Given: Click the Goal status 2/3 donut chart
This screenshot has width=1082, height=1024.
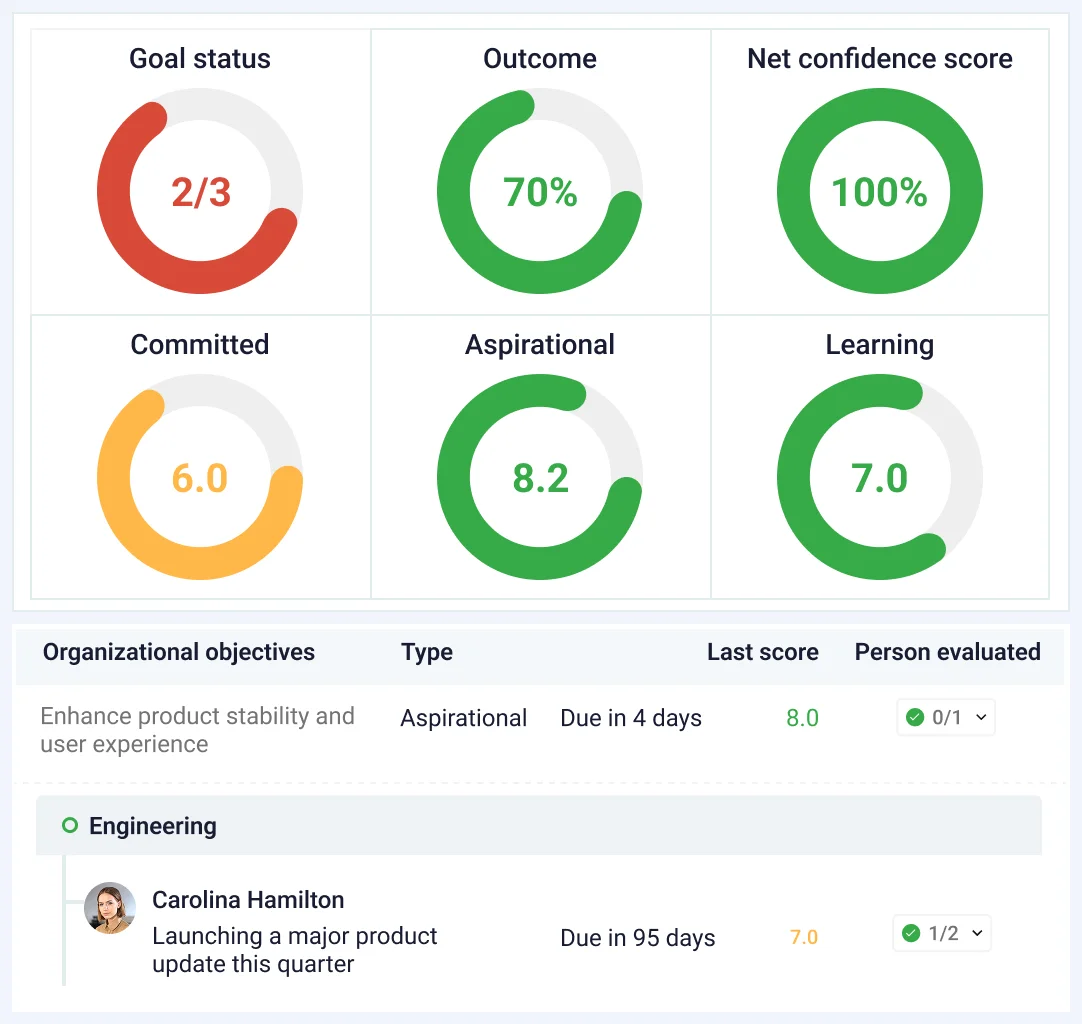Looking at the screenshot, I should click(x=199, y=191).
